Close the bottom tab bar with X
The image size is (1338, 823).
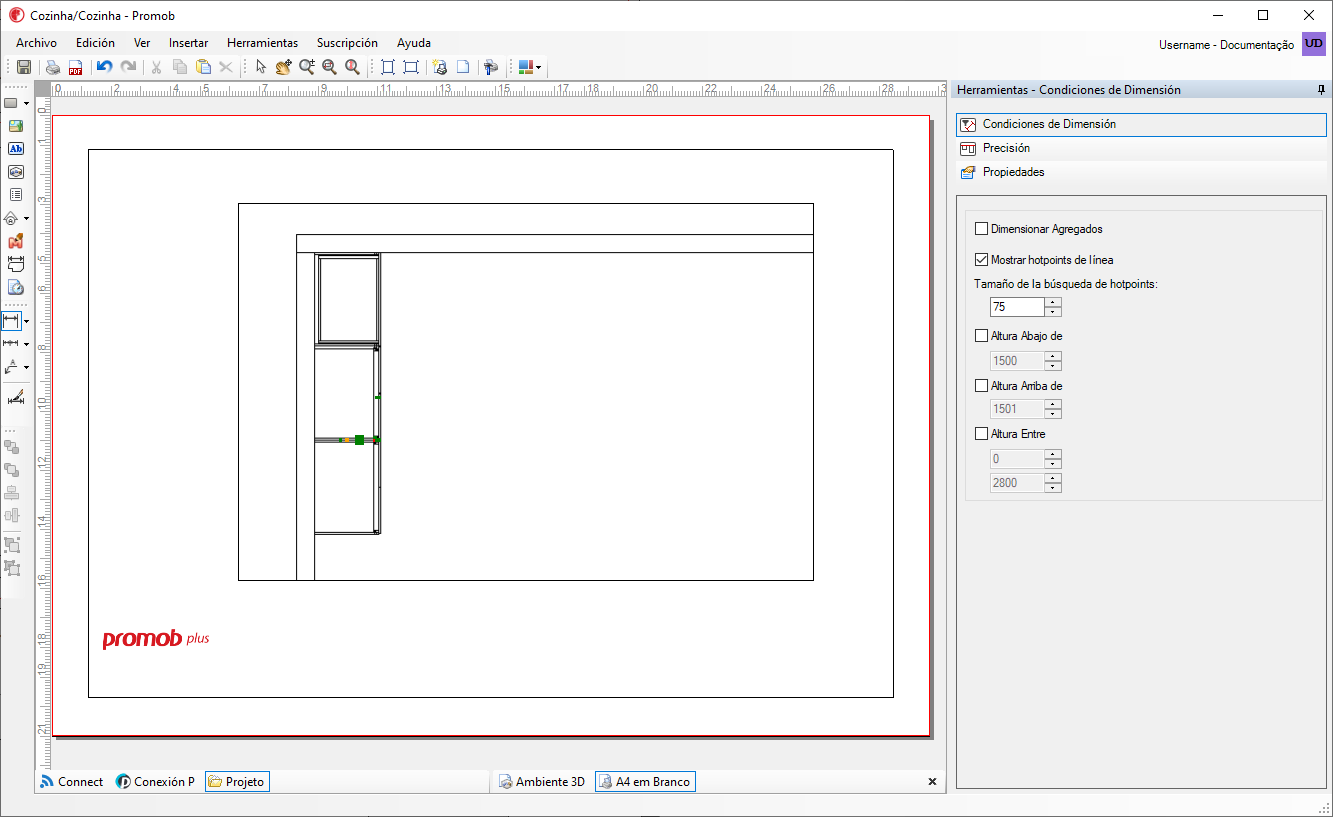click(x=932, y=782)
